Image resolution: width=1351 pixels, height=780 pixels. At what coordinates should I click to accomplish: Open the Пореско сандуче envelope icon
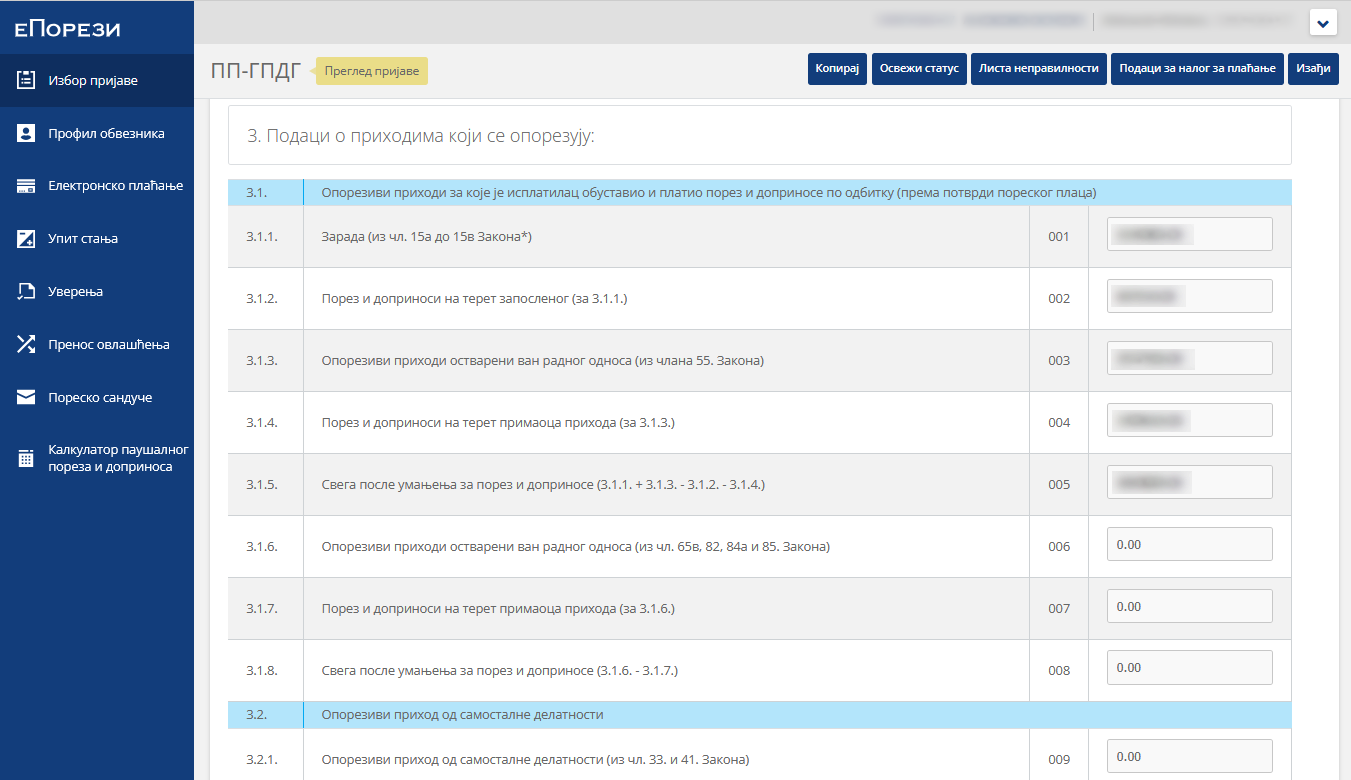point(27,398)
